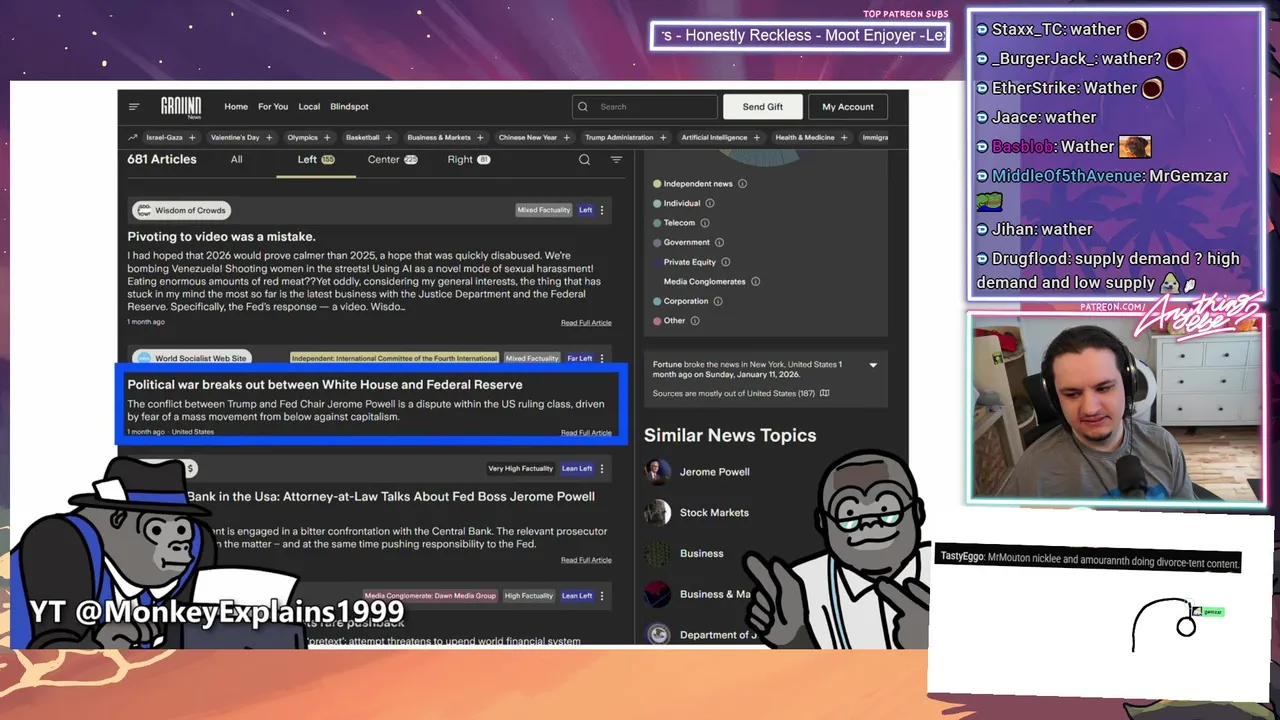Screen dimensions: 1280x720
Task: Open the article filter lines icon
Action: [616, 159]
